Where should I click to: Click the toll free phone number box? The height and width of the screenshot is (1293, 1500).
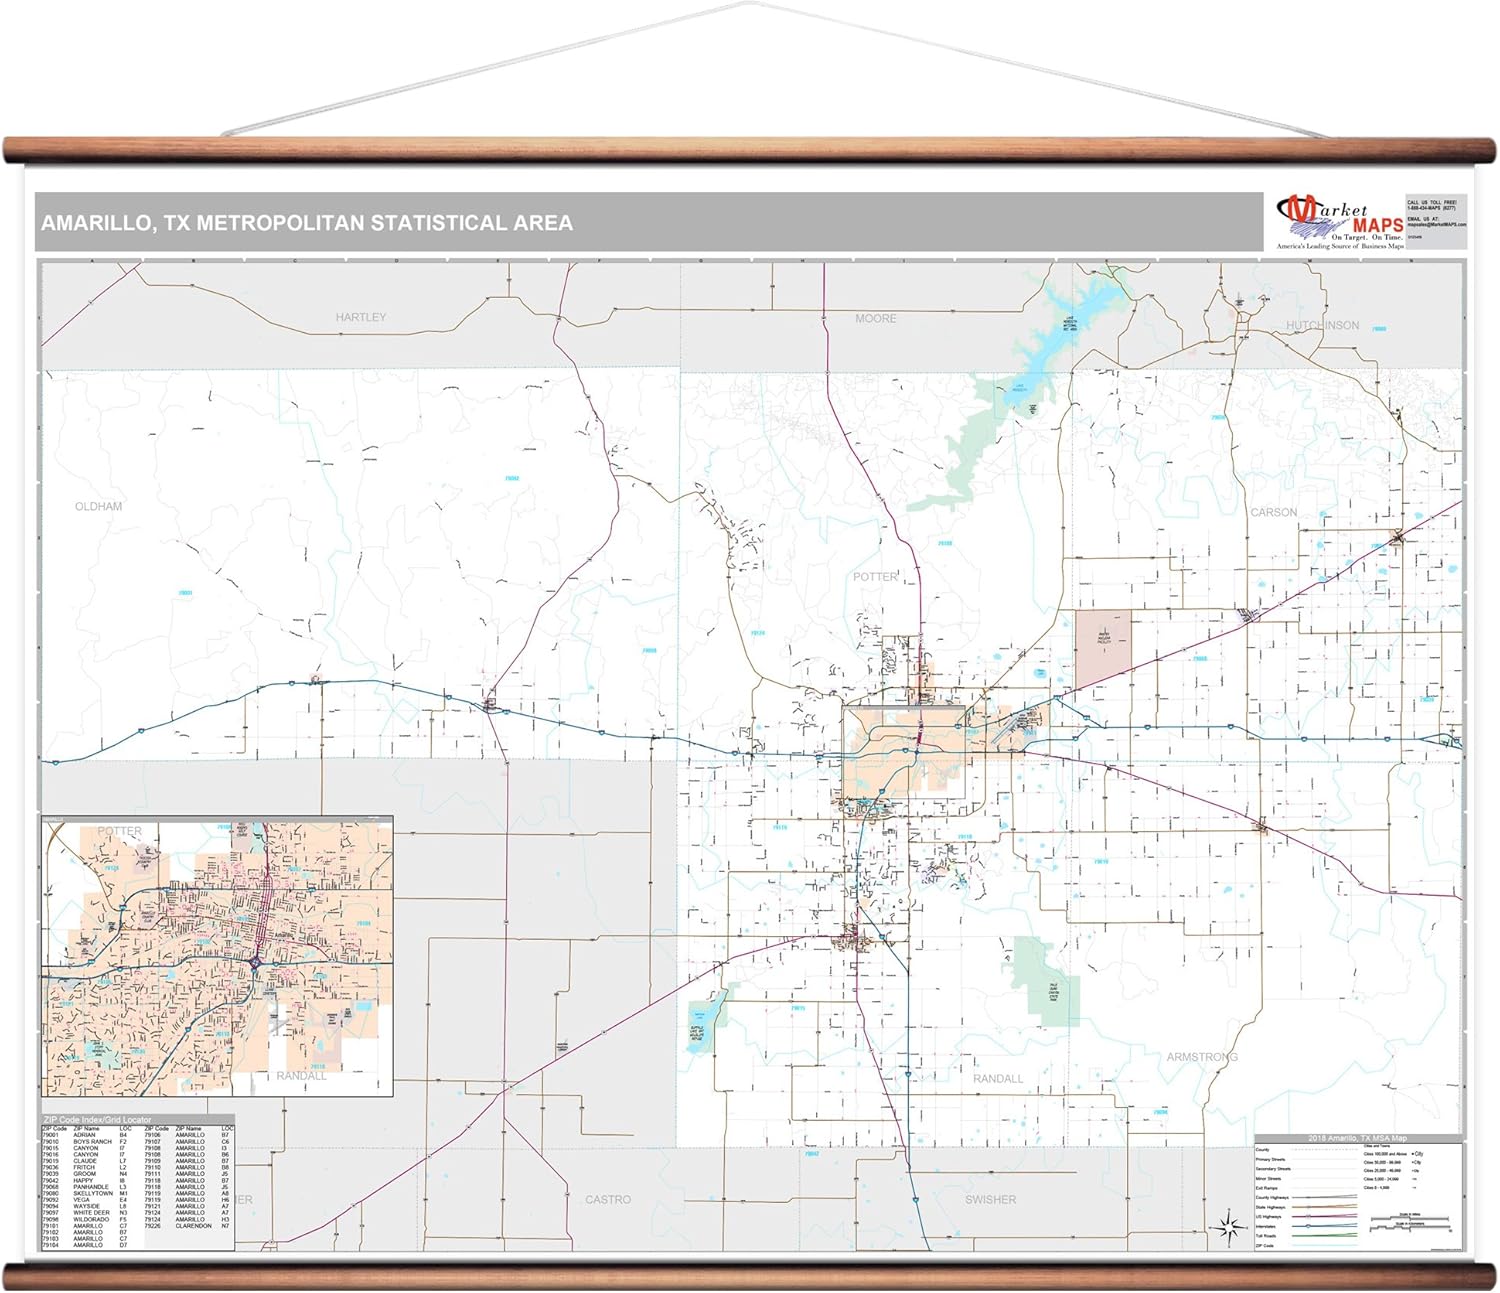1436,221
